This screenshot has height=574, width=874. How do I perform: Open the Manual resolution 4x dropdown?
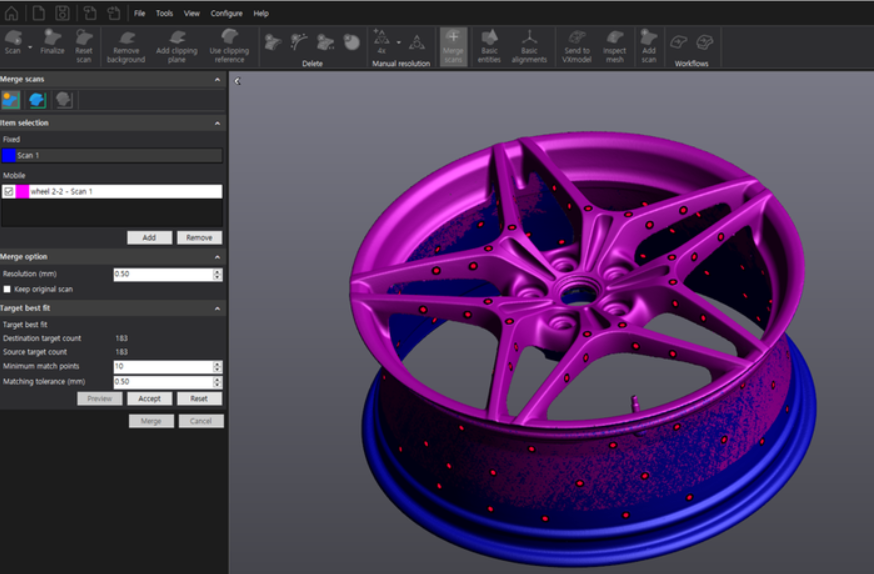click(x=398, y=43)
